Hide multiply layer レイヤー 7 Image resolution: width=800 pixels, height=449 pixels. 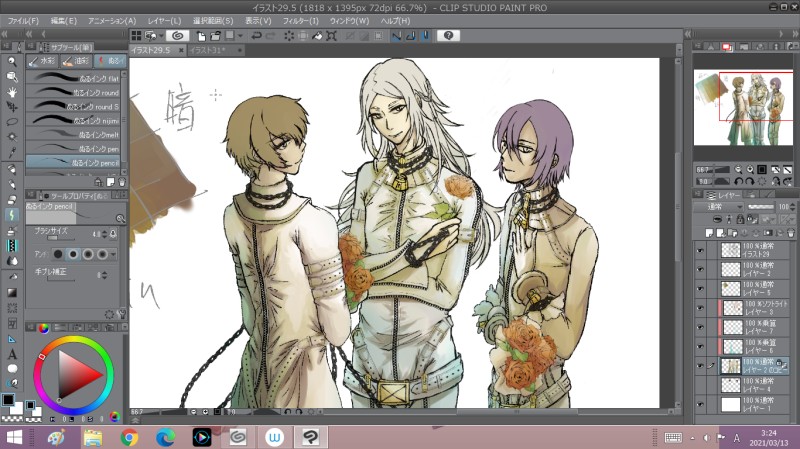pos(700,327)
